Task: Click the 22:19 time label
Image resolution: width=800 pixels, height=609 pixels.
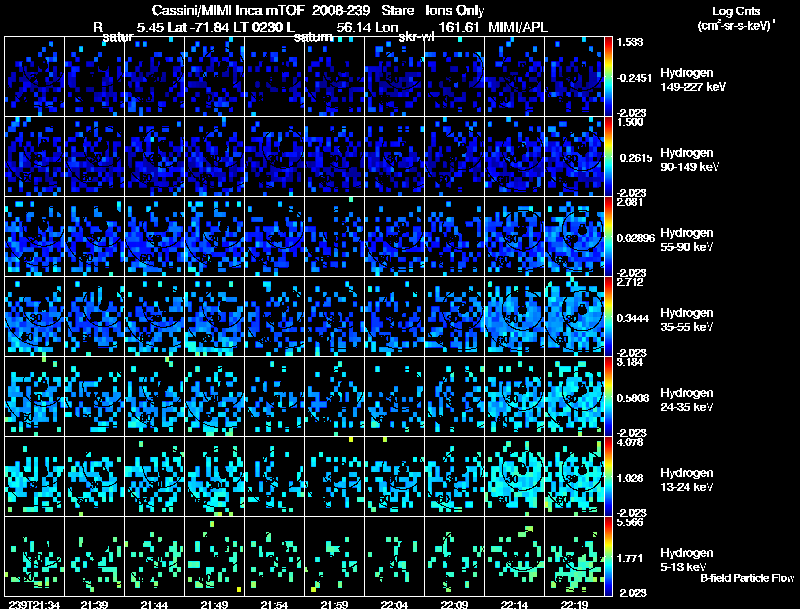Action: point(574,605)
